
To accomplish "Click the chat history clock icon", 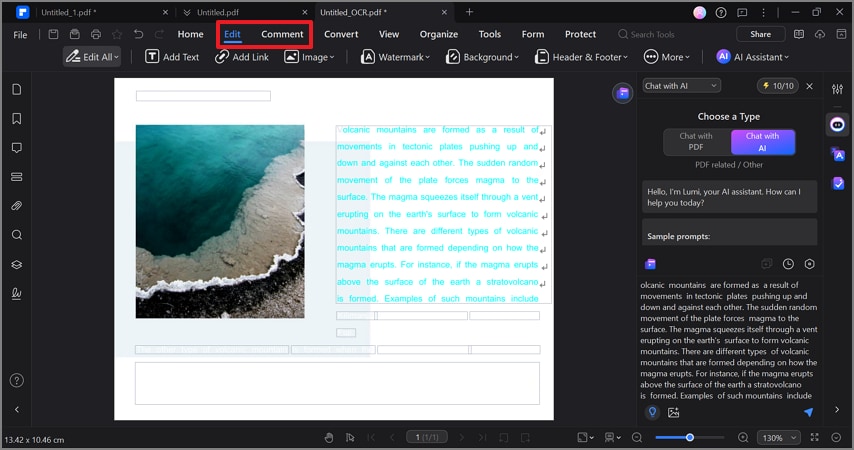I will (788, 264).
